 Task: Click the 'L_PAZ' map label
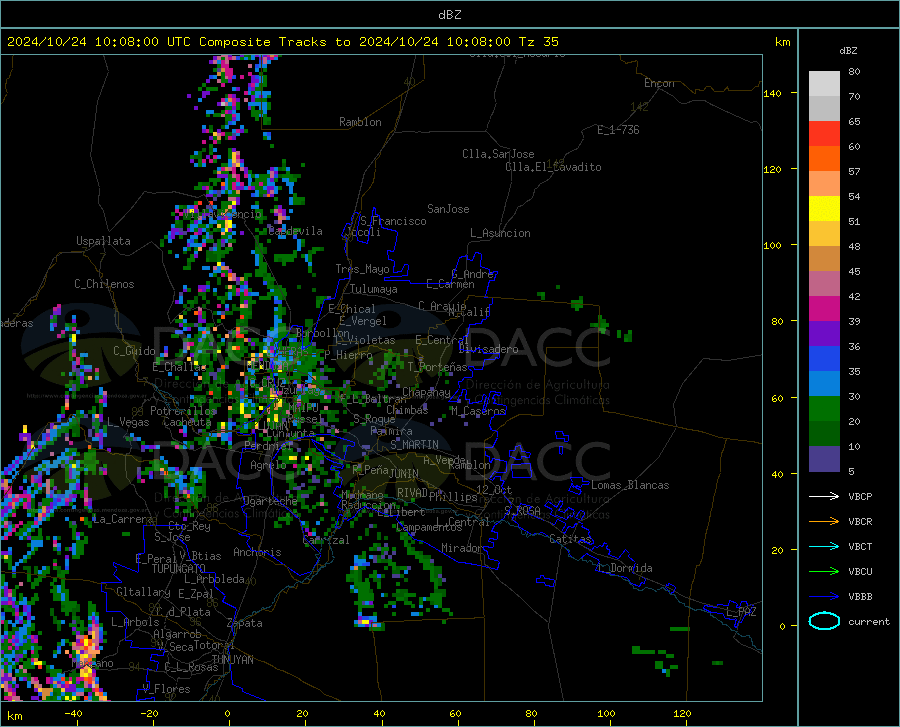coord(742,612)
